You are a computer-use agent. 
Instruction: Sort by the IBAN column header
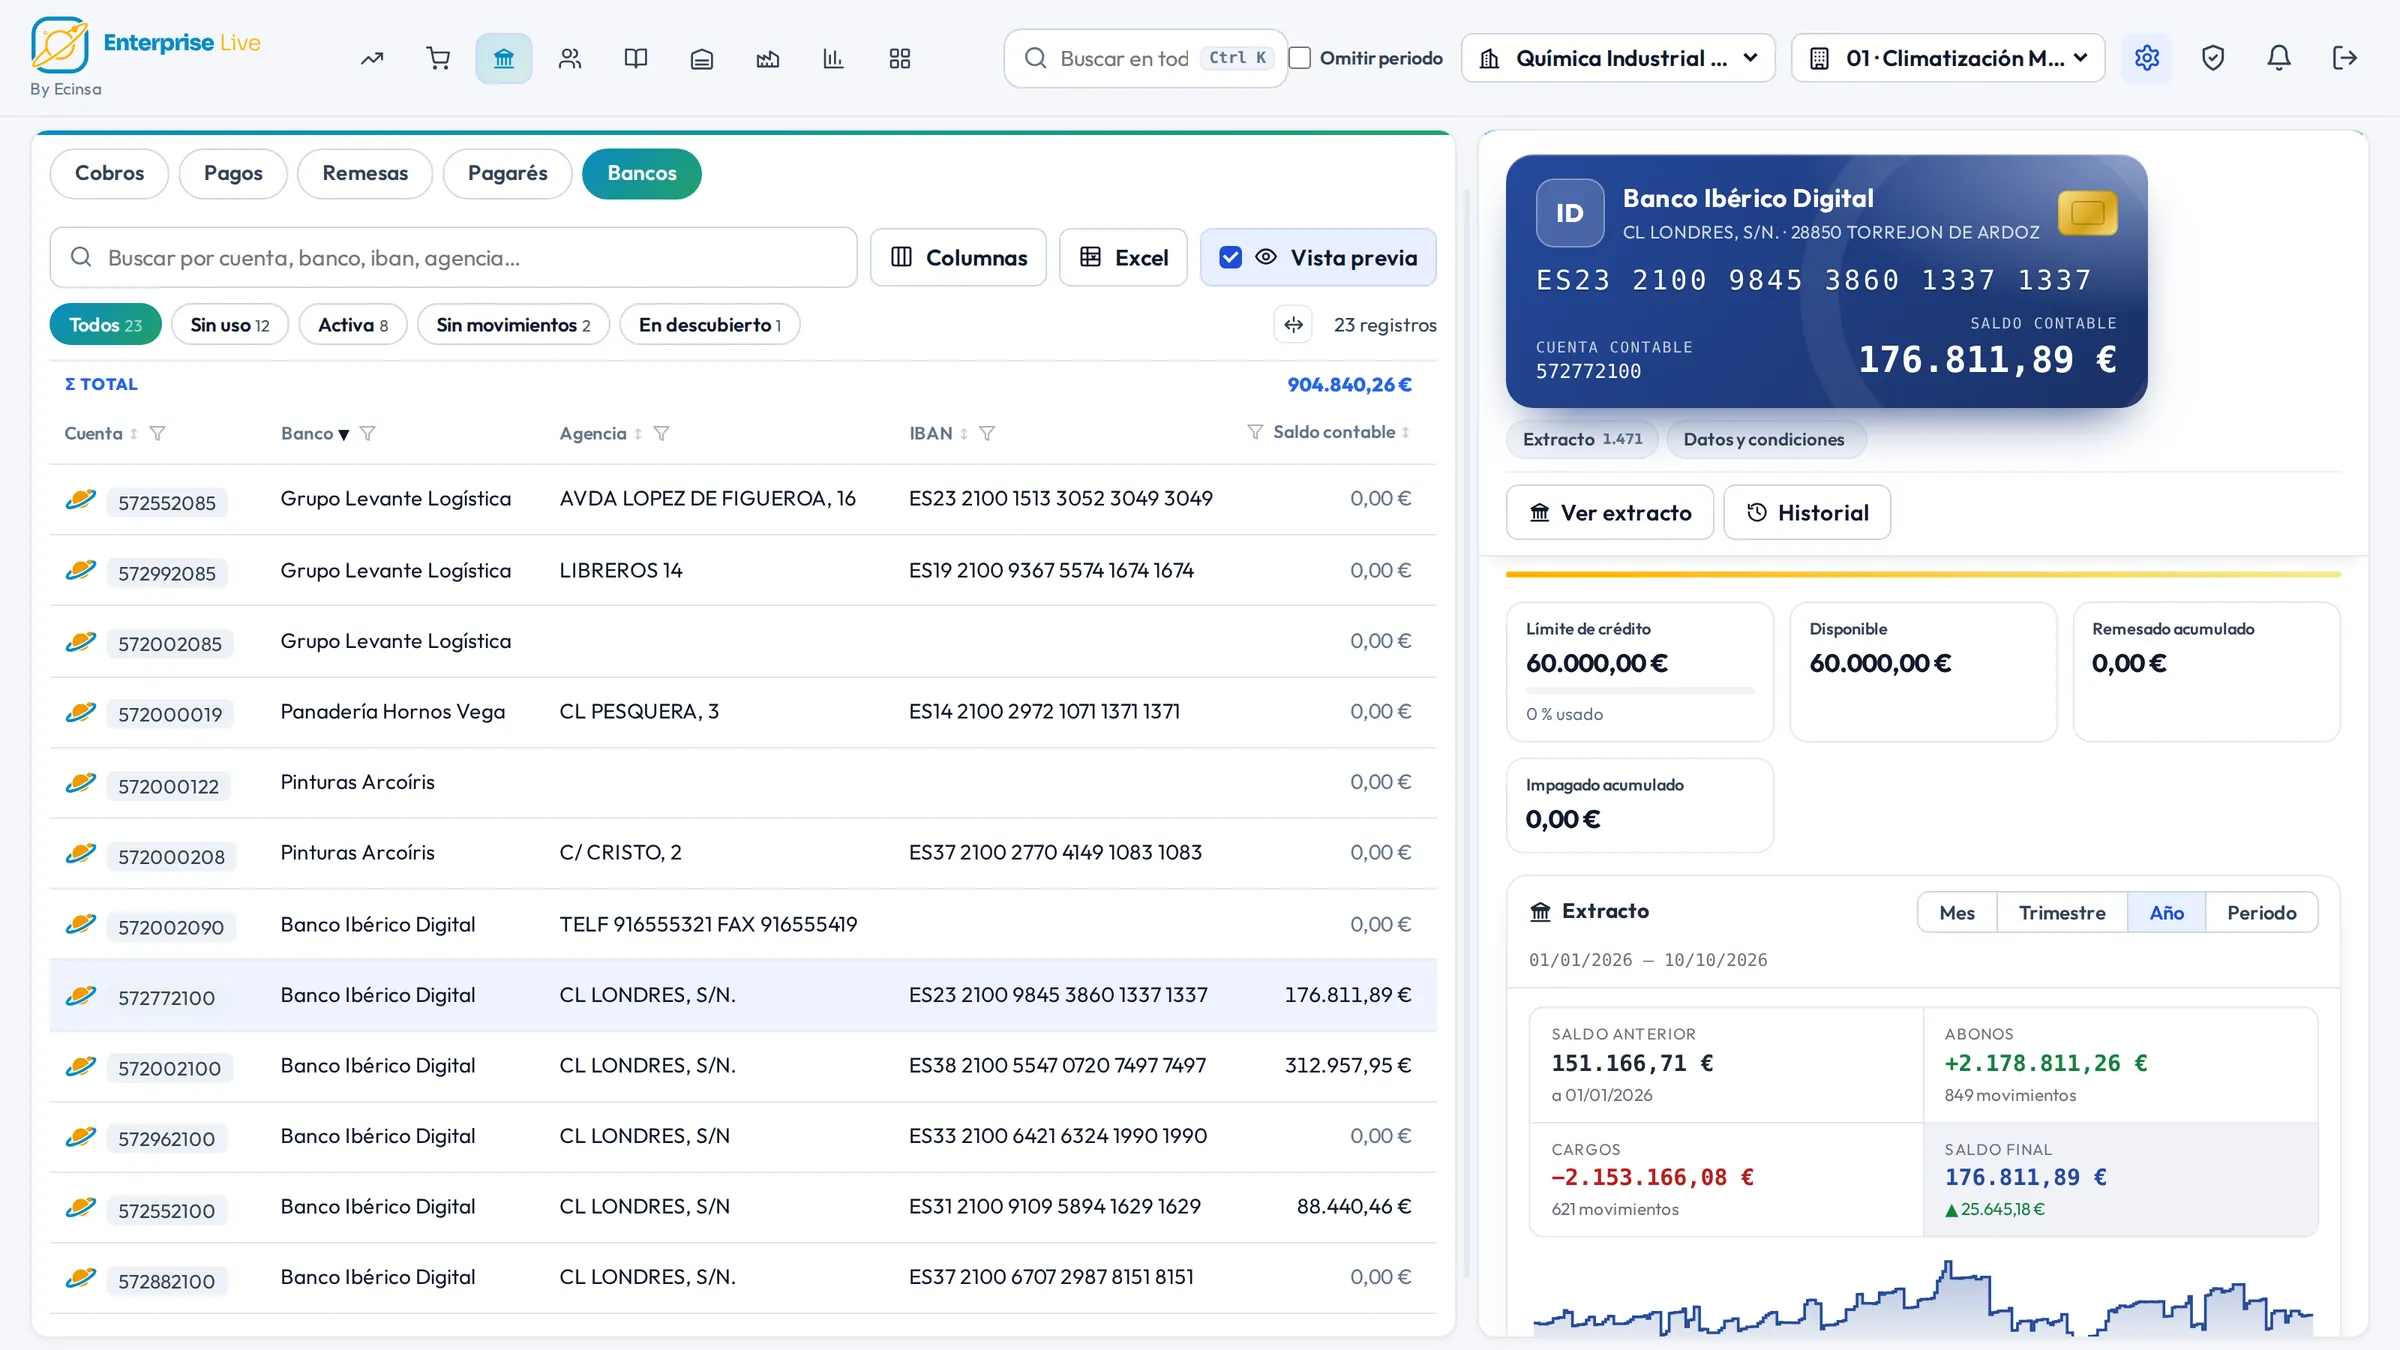[938, 433]
